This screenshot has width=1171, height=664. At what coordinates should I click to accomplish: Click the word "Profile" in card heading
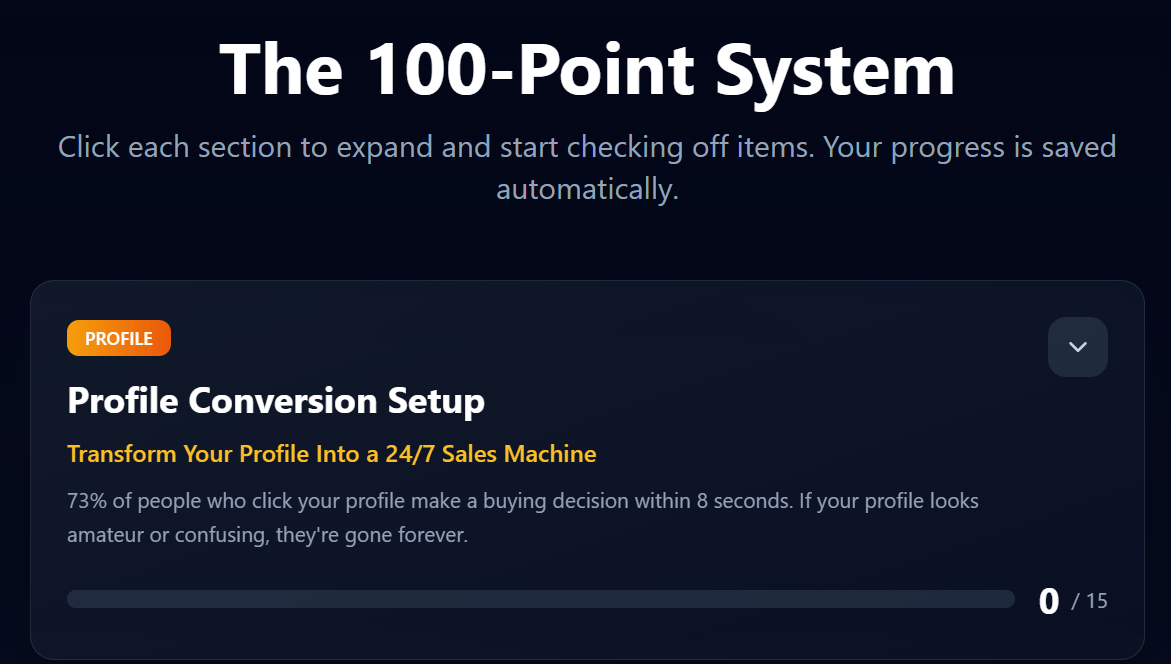123,401
